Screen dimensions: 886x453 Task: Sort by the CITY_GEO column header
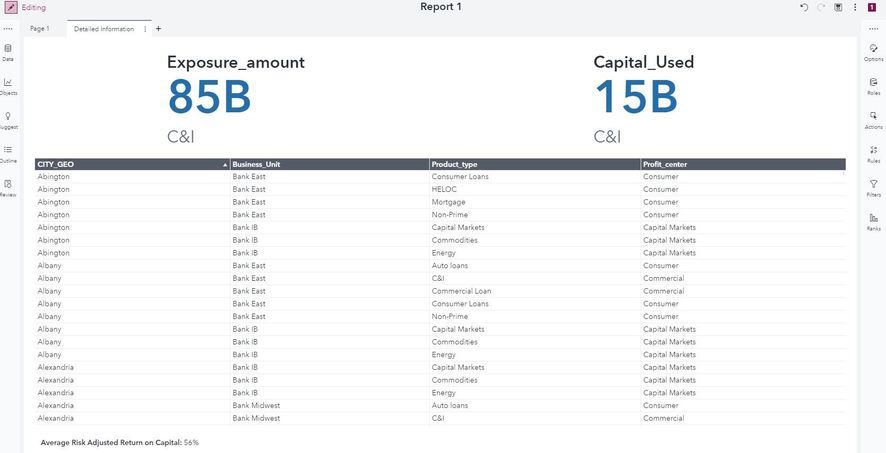click(130, 164)
